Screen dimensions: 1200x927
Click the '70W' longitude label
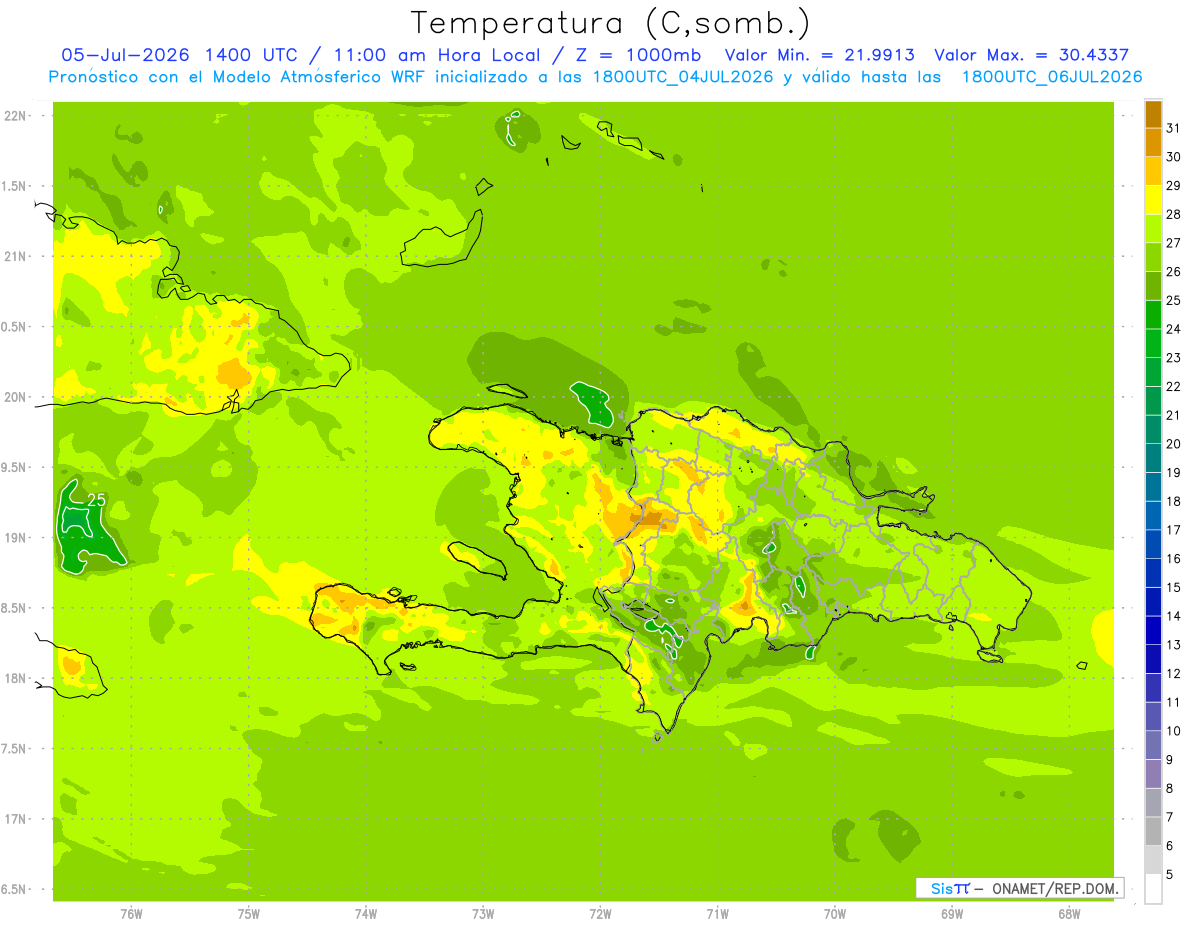[x=835, y=914]
